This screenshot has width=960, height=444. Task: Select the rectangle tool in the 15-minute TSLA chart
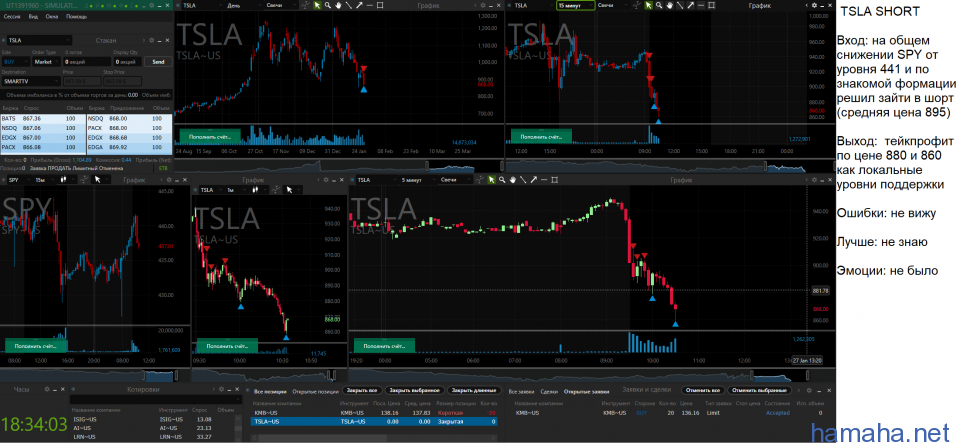[x=711, y=5]
